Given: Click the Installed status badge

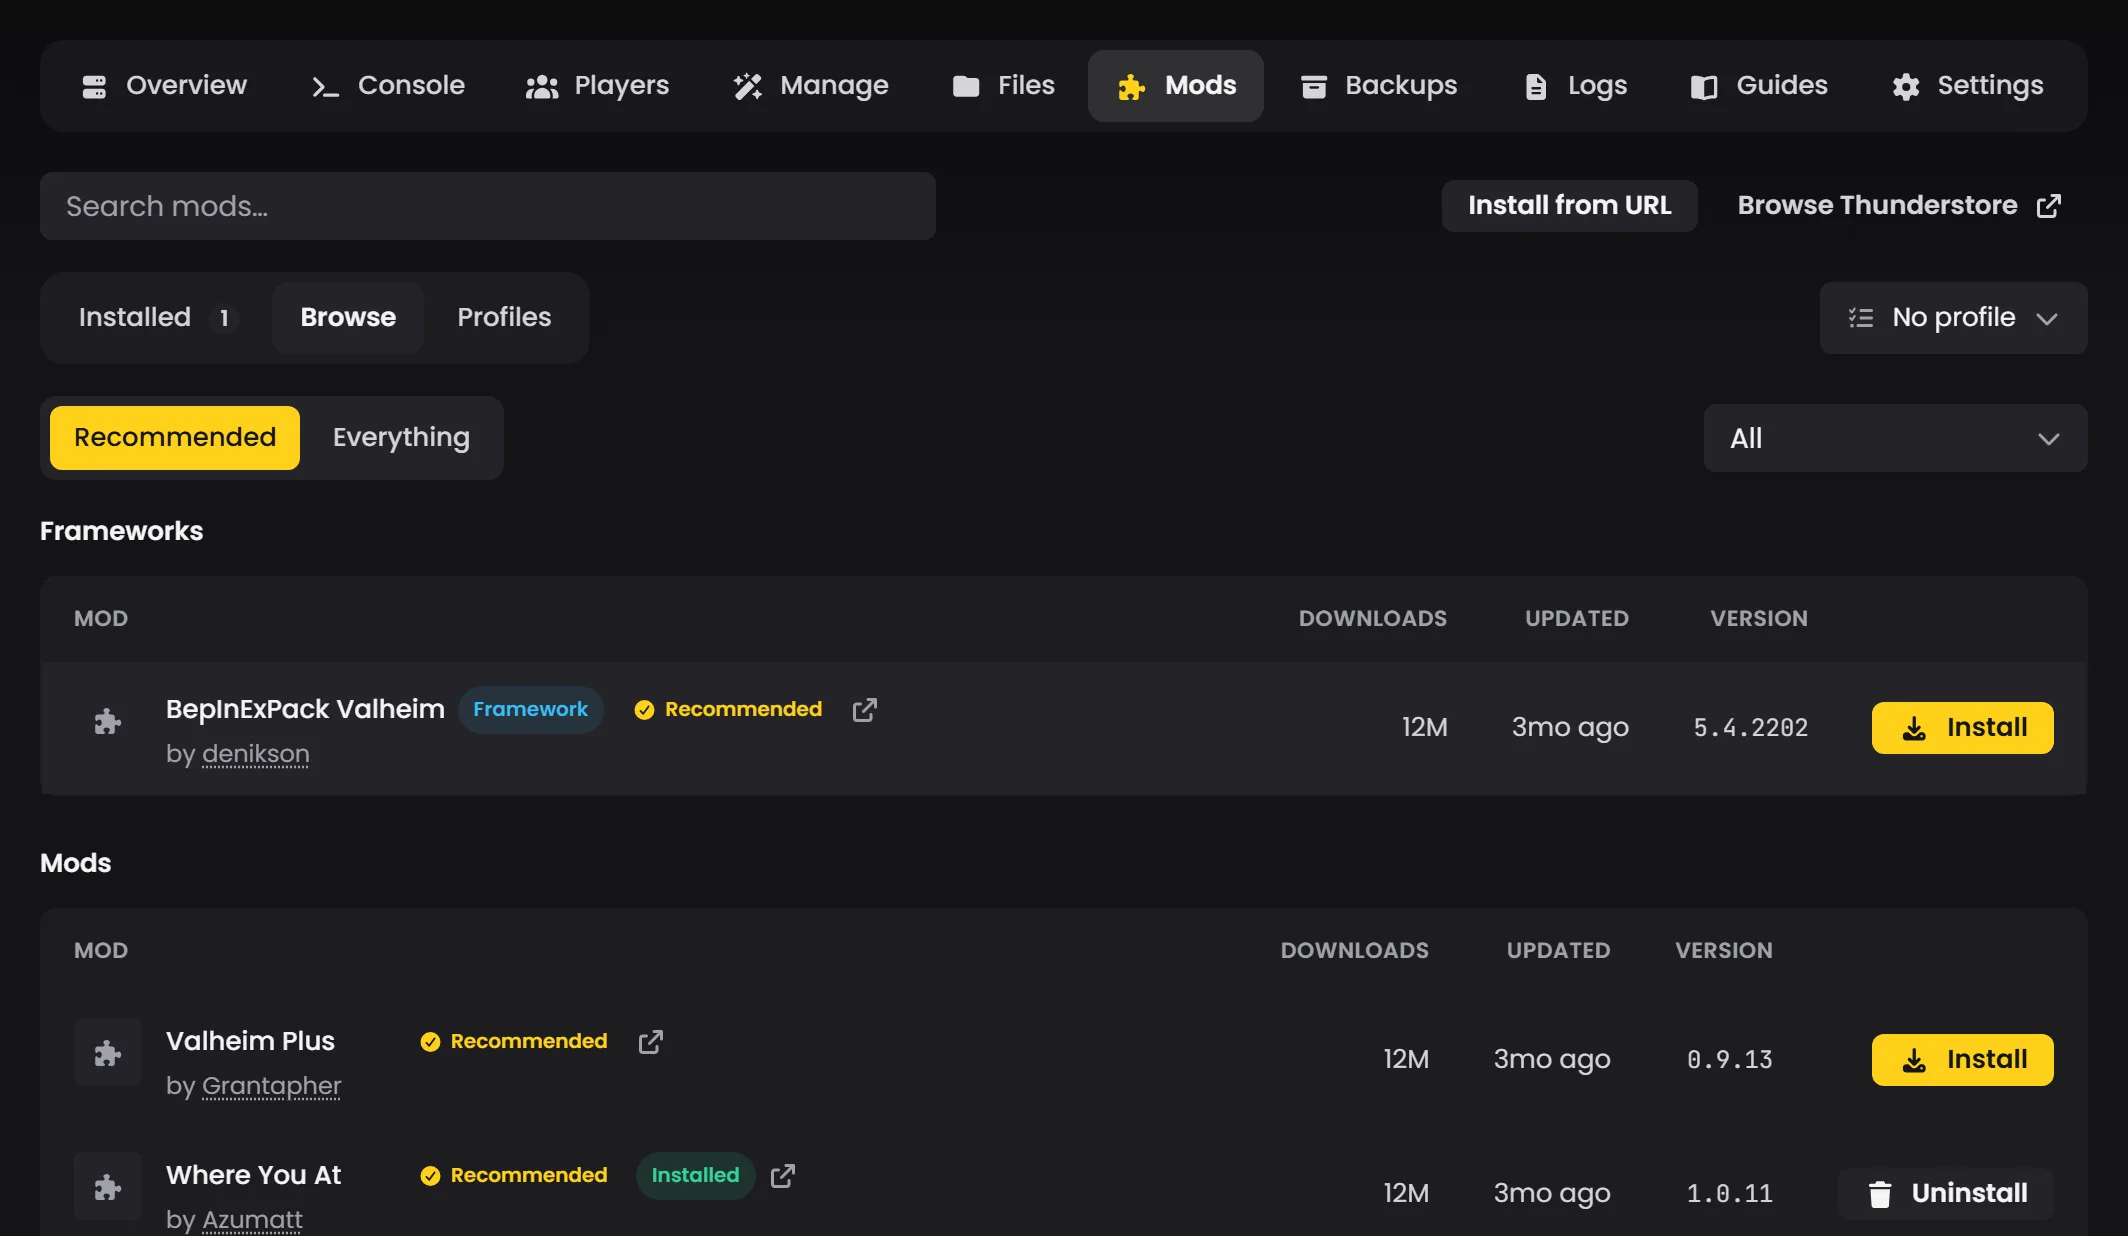Looking at the screenshot, I should (x=695, y=1175).
